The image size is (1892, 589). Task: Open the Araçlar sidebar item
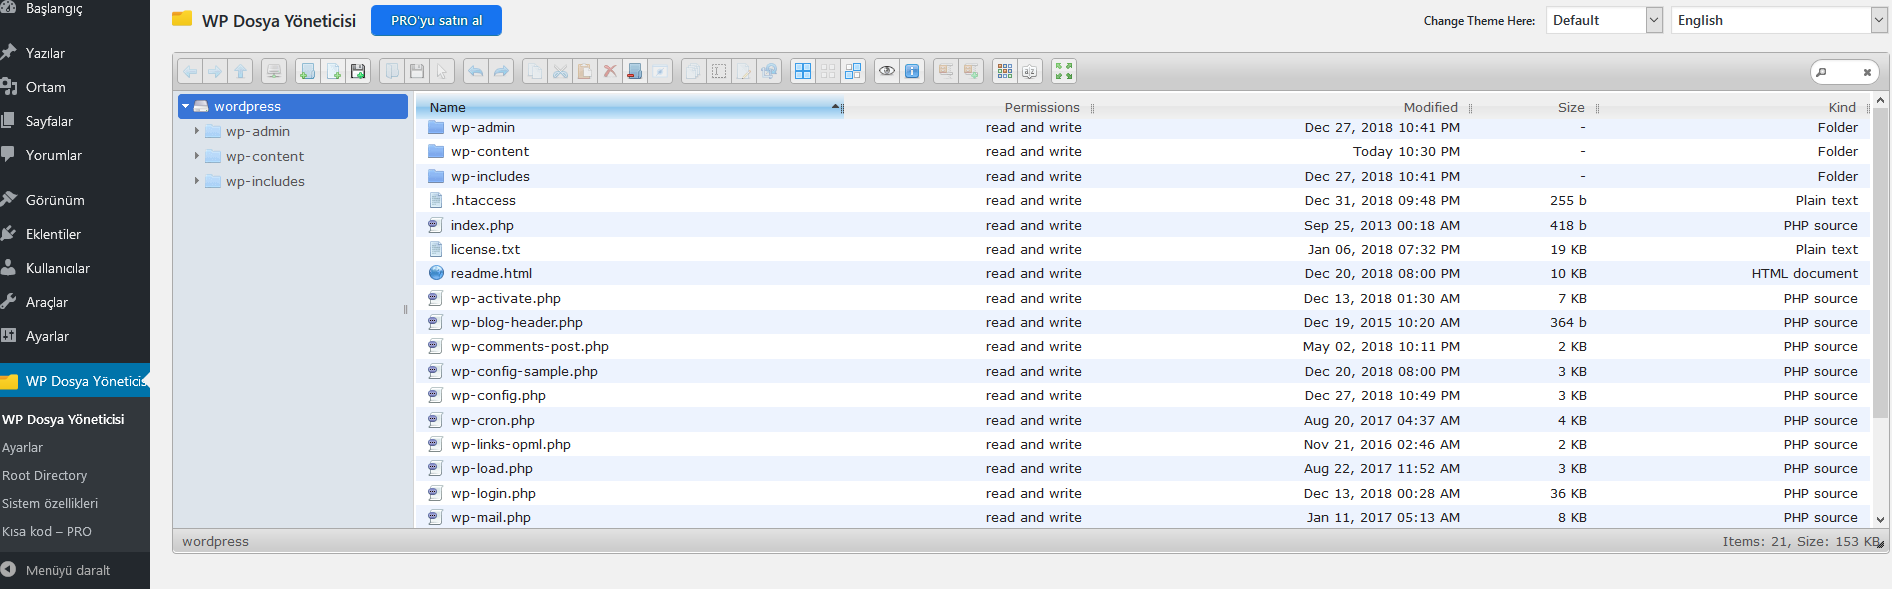pos(47,302)
